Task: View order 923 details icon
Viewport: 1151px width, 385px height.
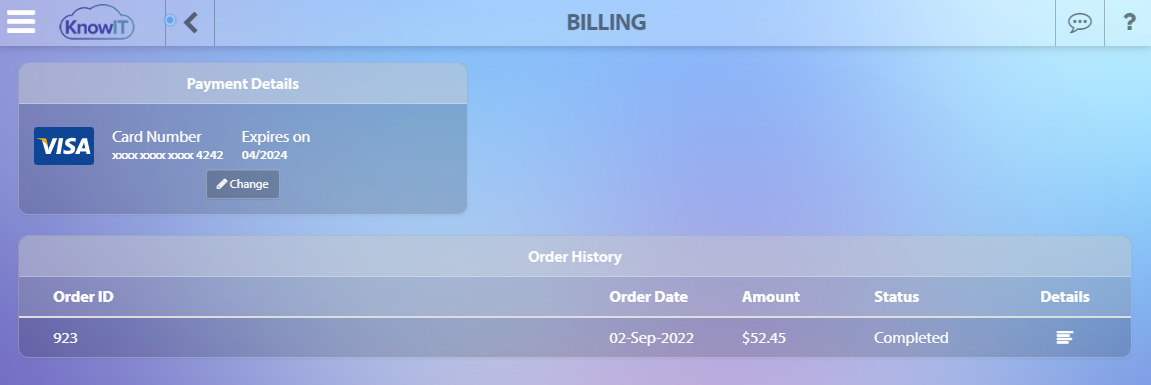Action: [1064, 337]
